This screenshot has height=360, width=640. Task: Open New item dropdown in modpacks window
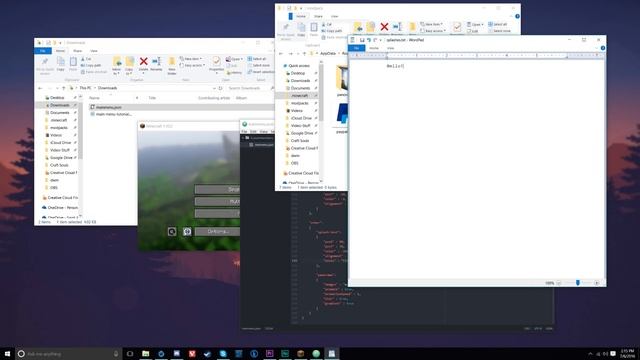coord(432,24)
